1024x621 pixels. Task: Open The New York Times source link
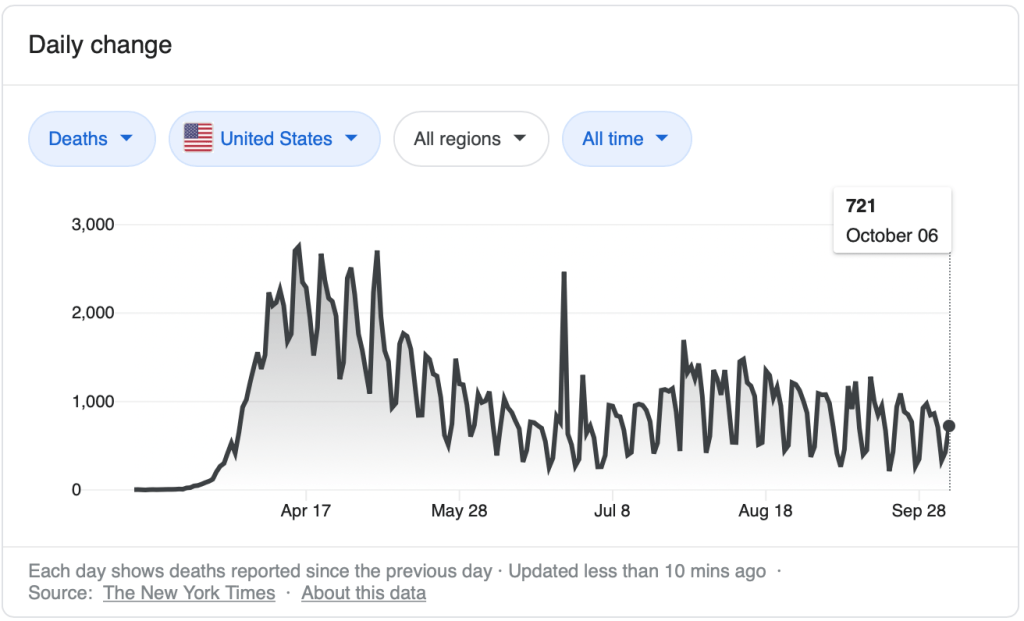click(x=189, y=593)
